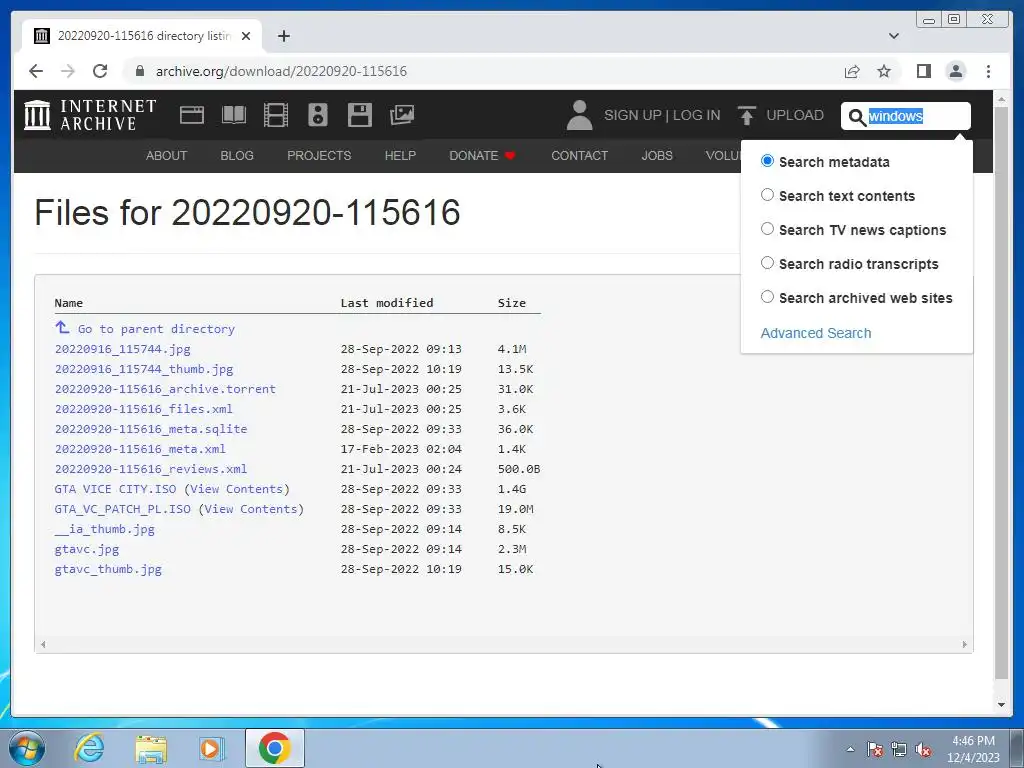Share this page icon in address bar
This screenshot has width=1024, height=768.
(x=852, y=71)
